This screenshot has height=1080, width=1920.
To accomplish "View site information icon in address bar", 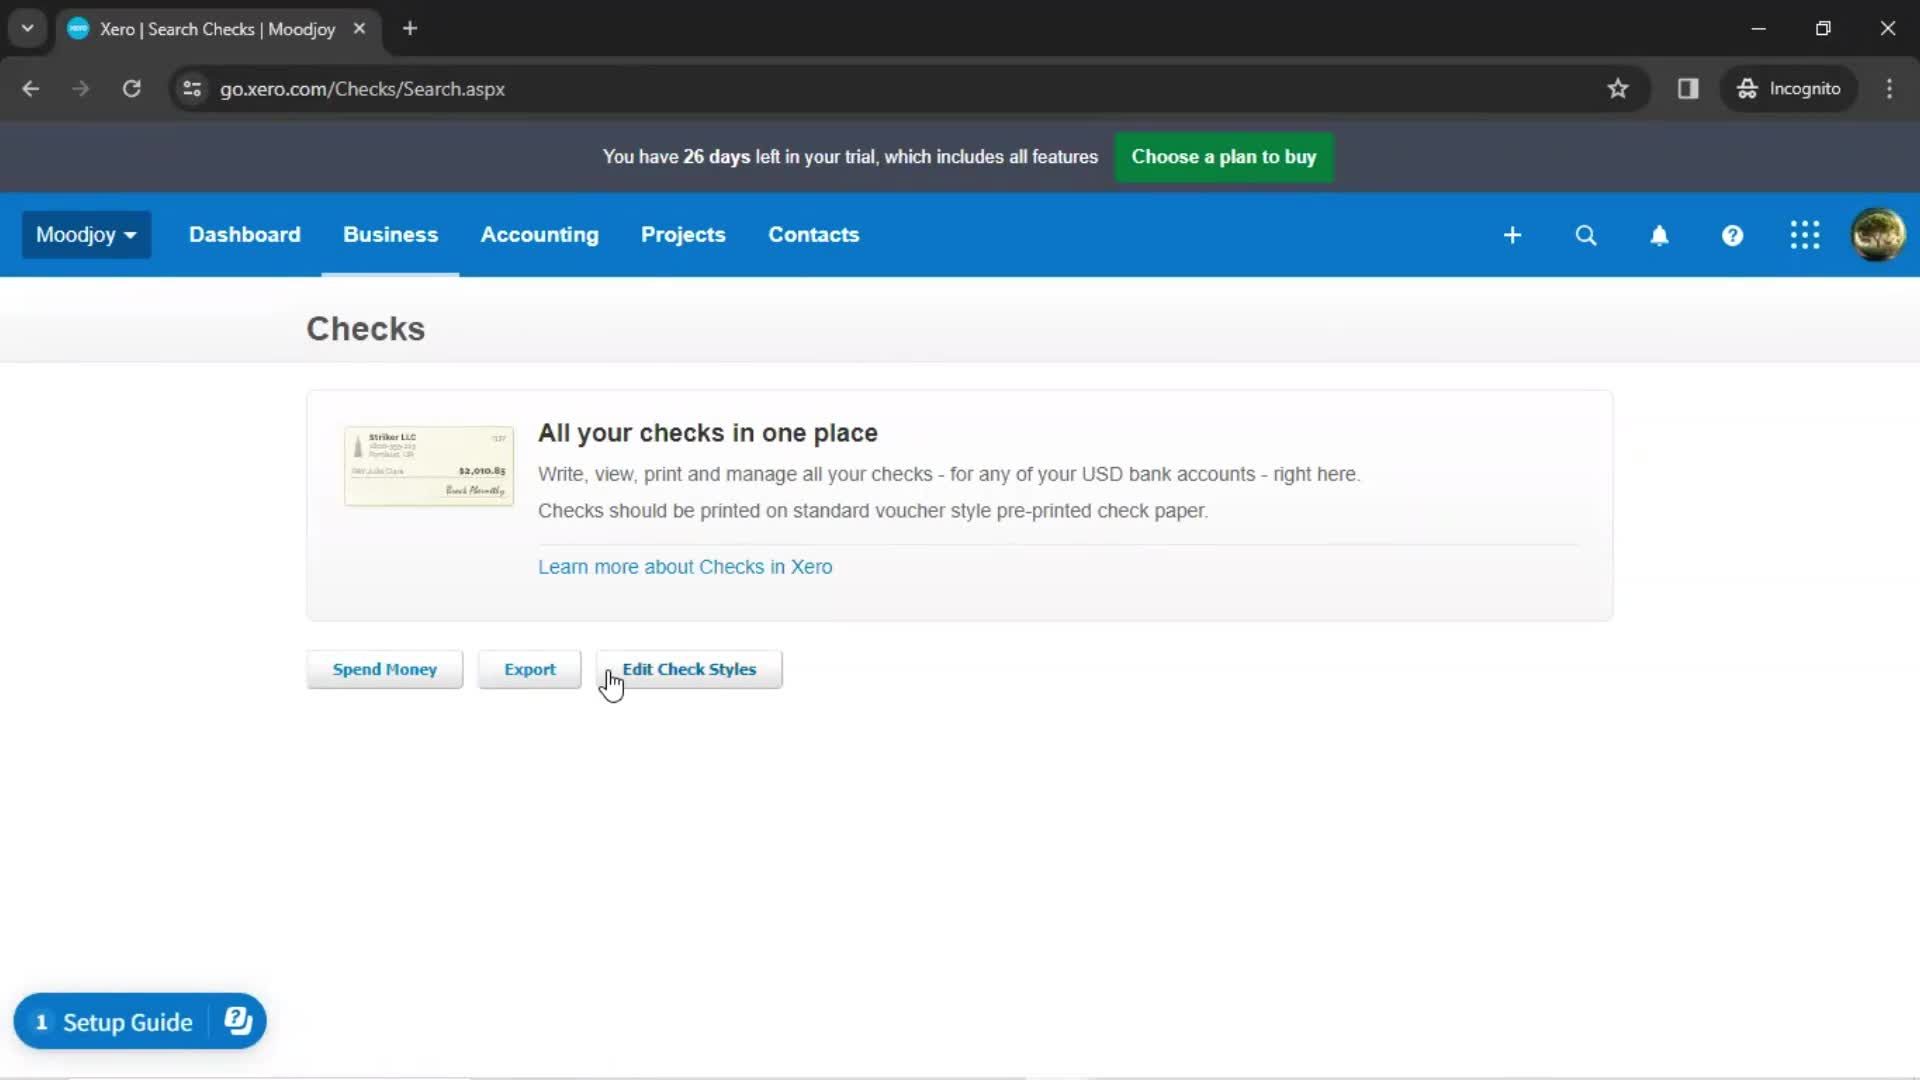I will coord(192,89).
